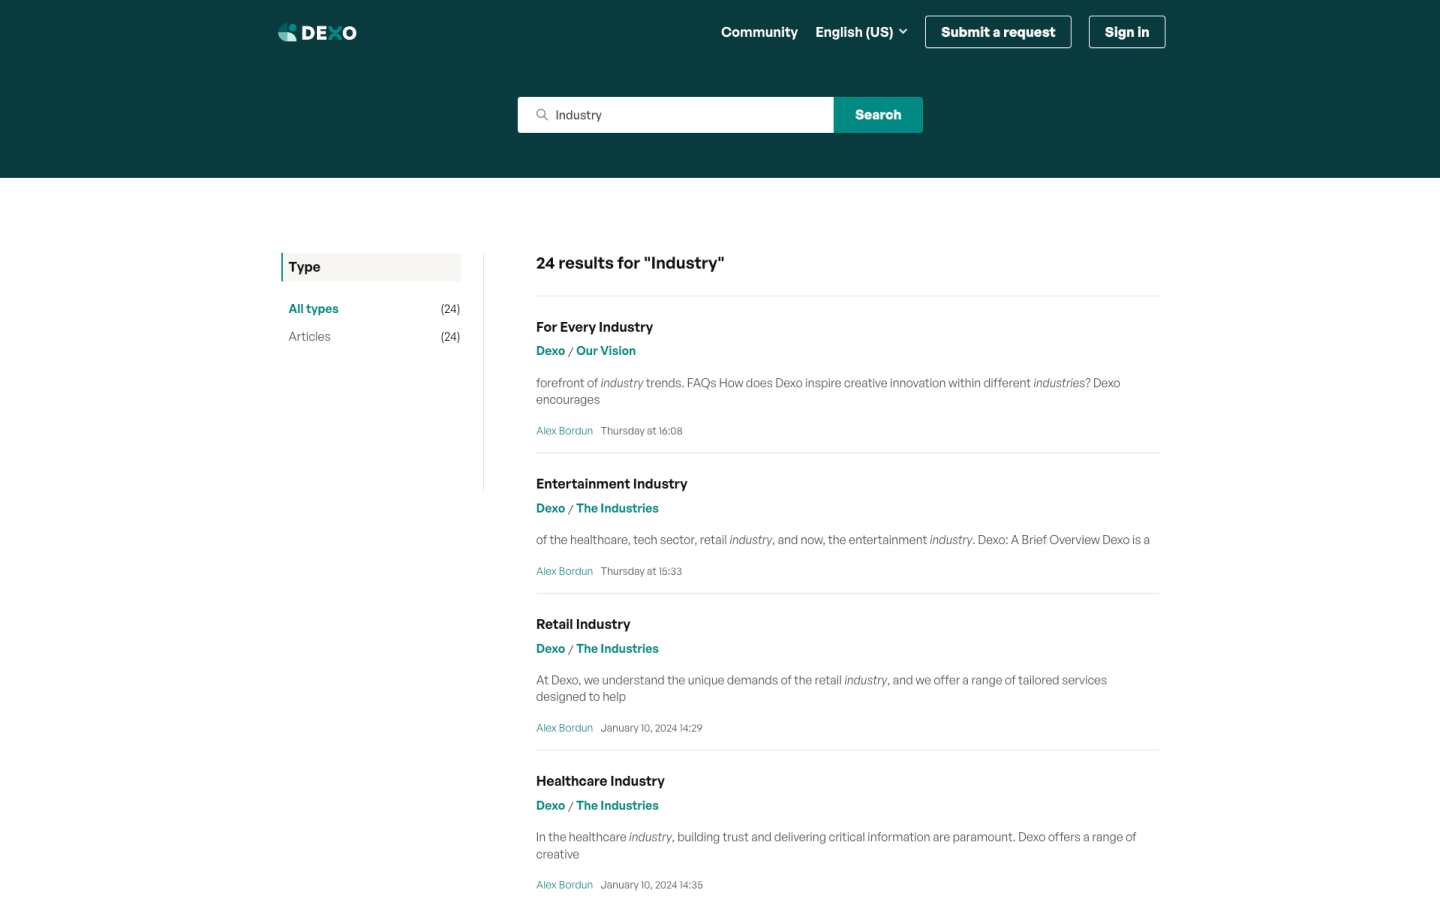This screenshot has width=1440, height=900.
Task: Open the For Every Industry article
Action: [594, 327]
